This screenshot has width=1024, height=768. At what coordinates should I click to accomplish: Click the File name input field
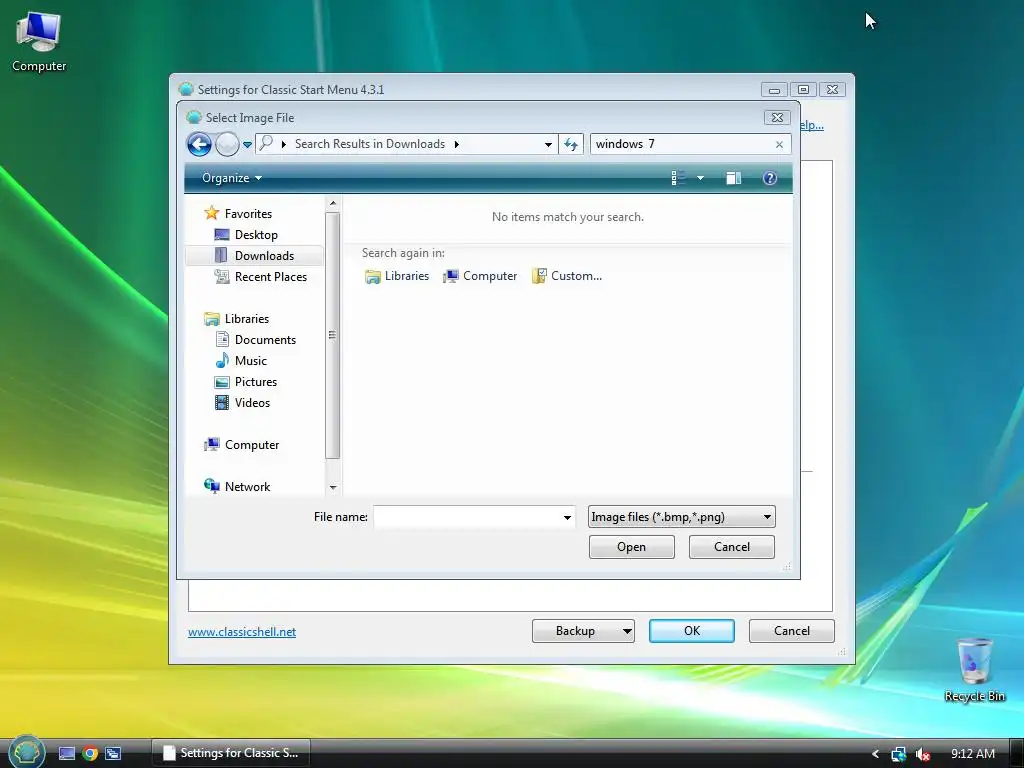coord(466,517)
